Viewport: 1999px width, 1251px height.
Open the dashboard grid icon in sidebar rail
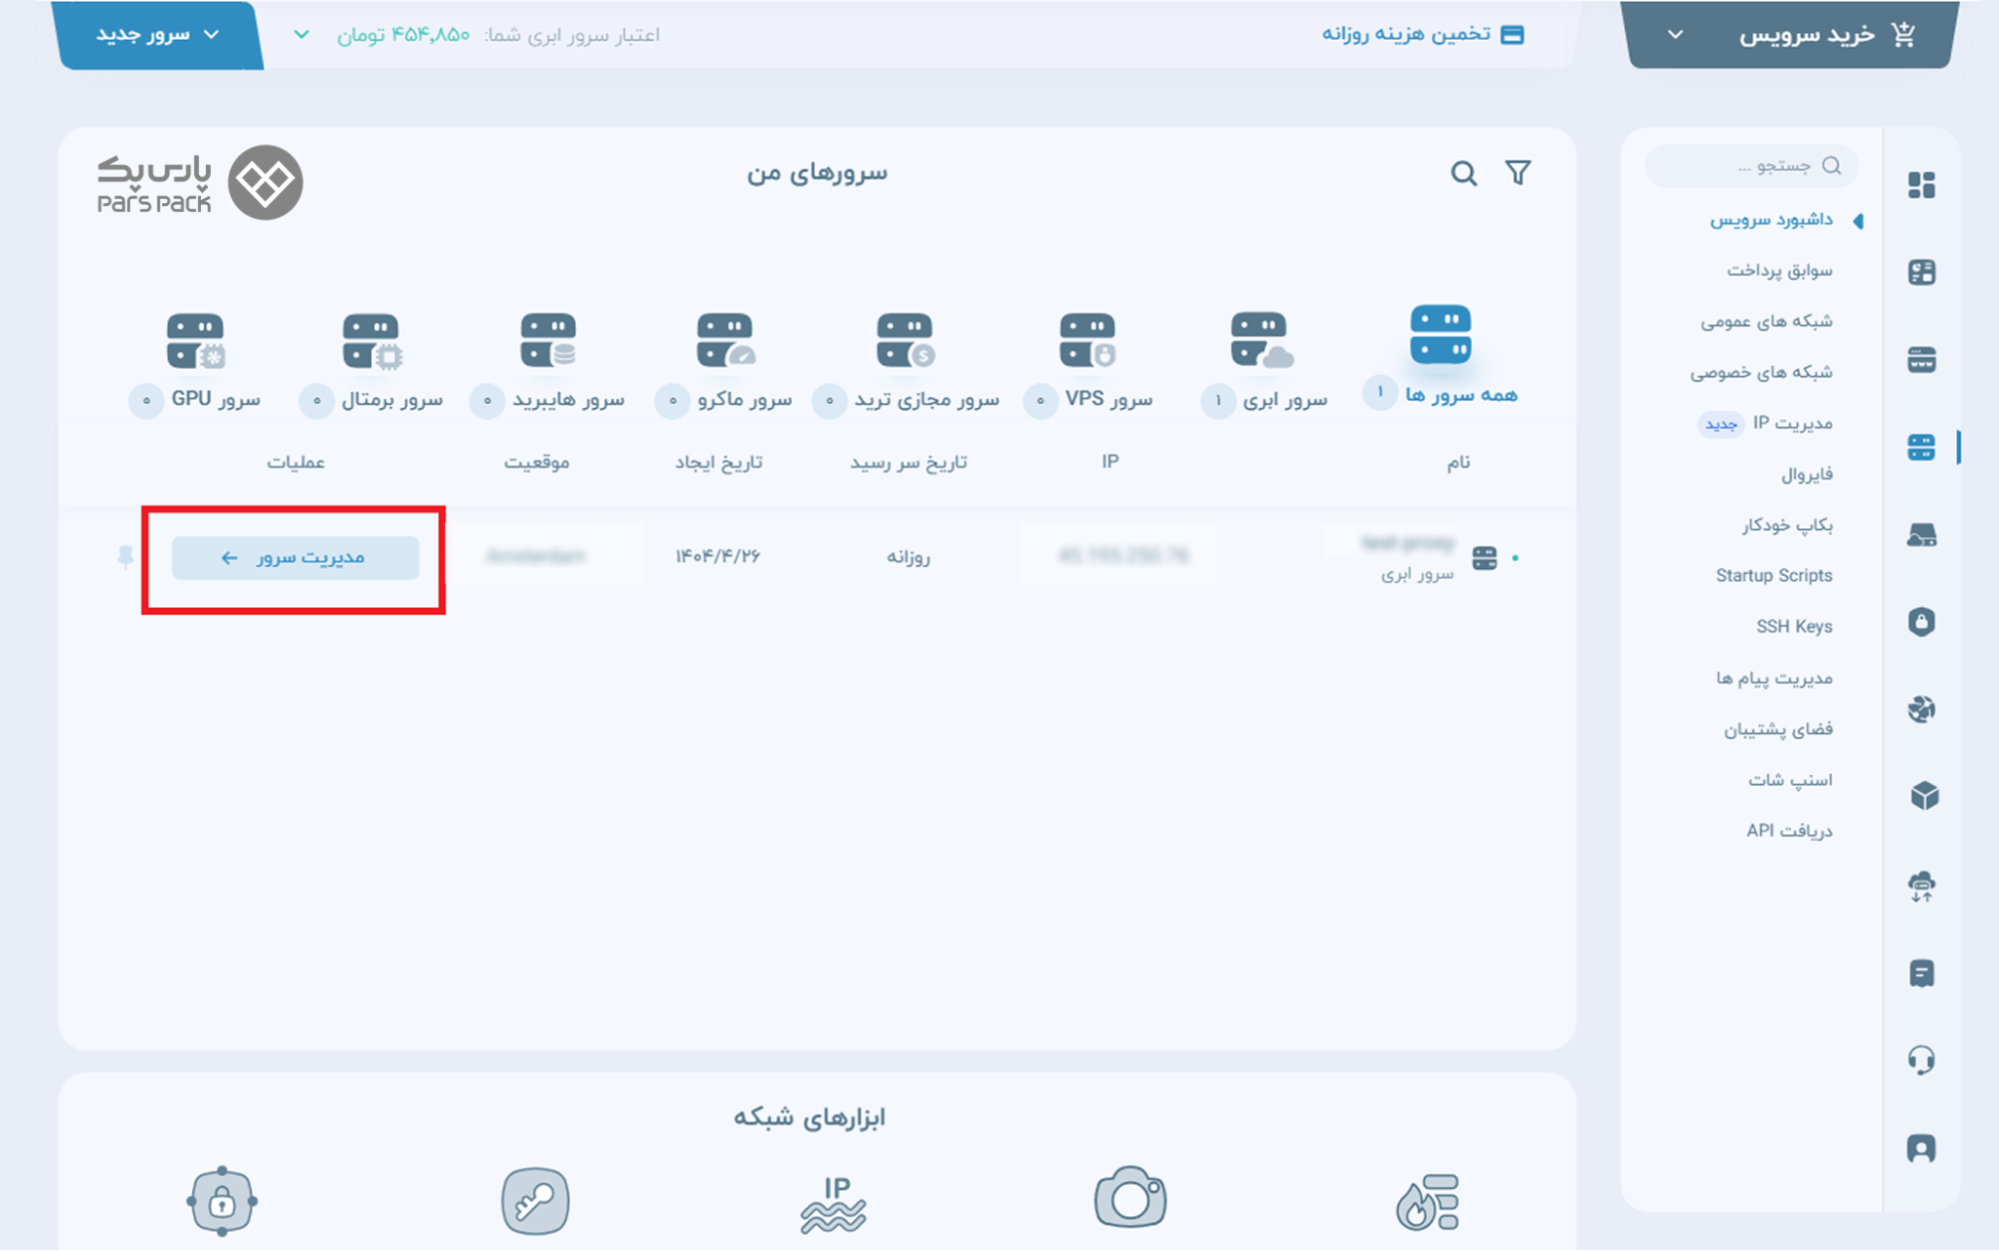[x=1921, y=185]
